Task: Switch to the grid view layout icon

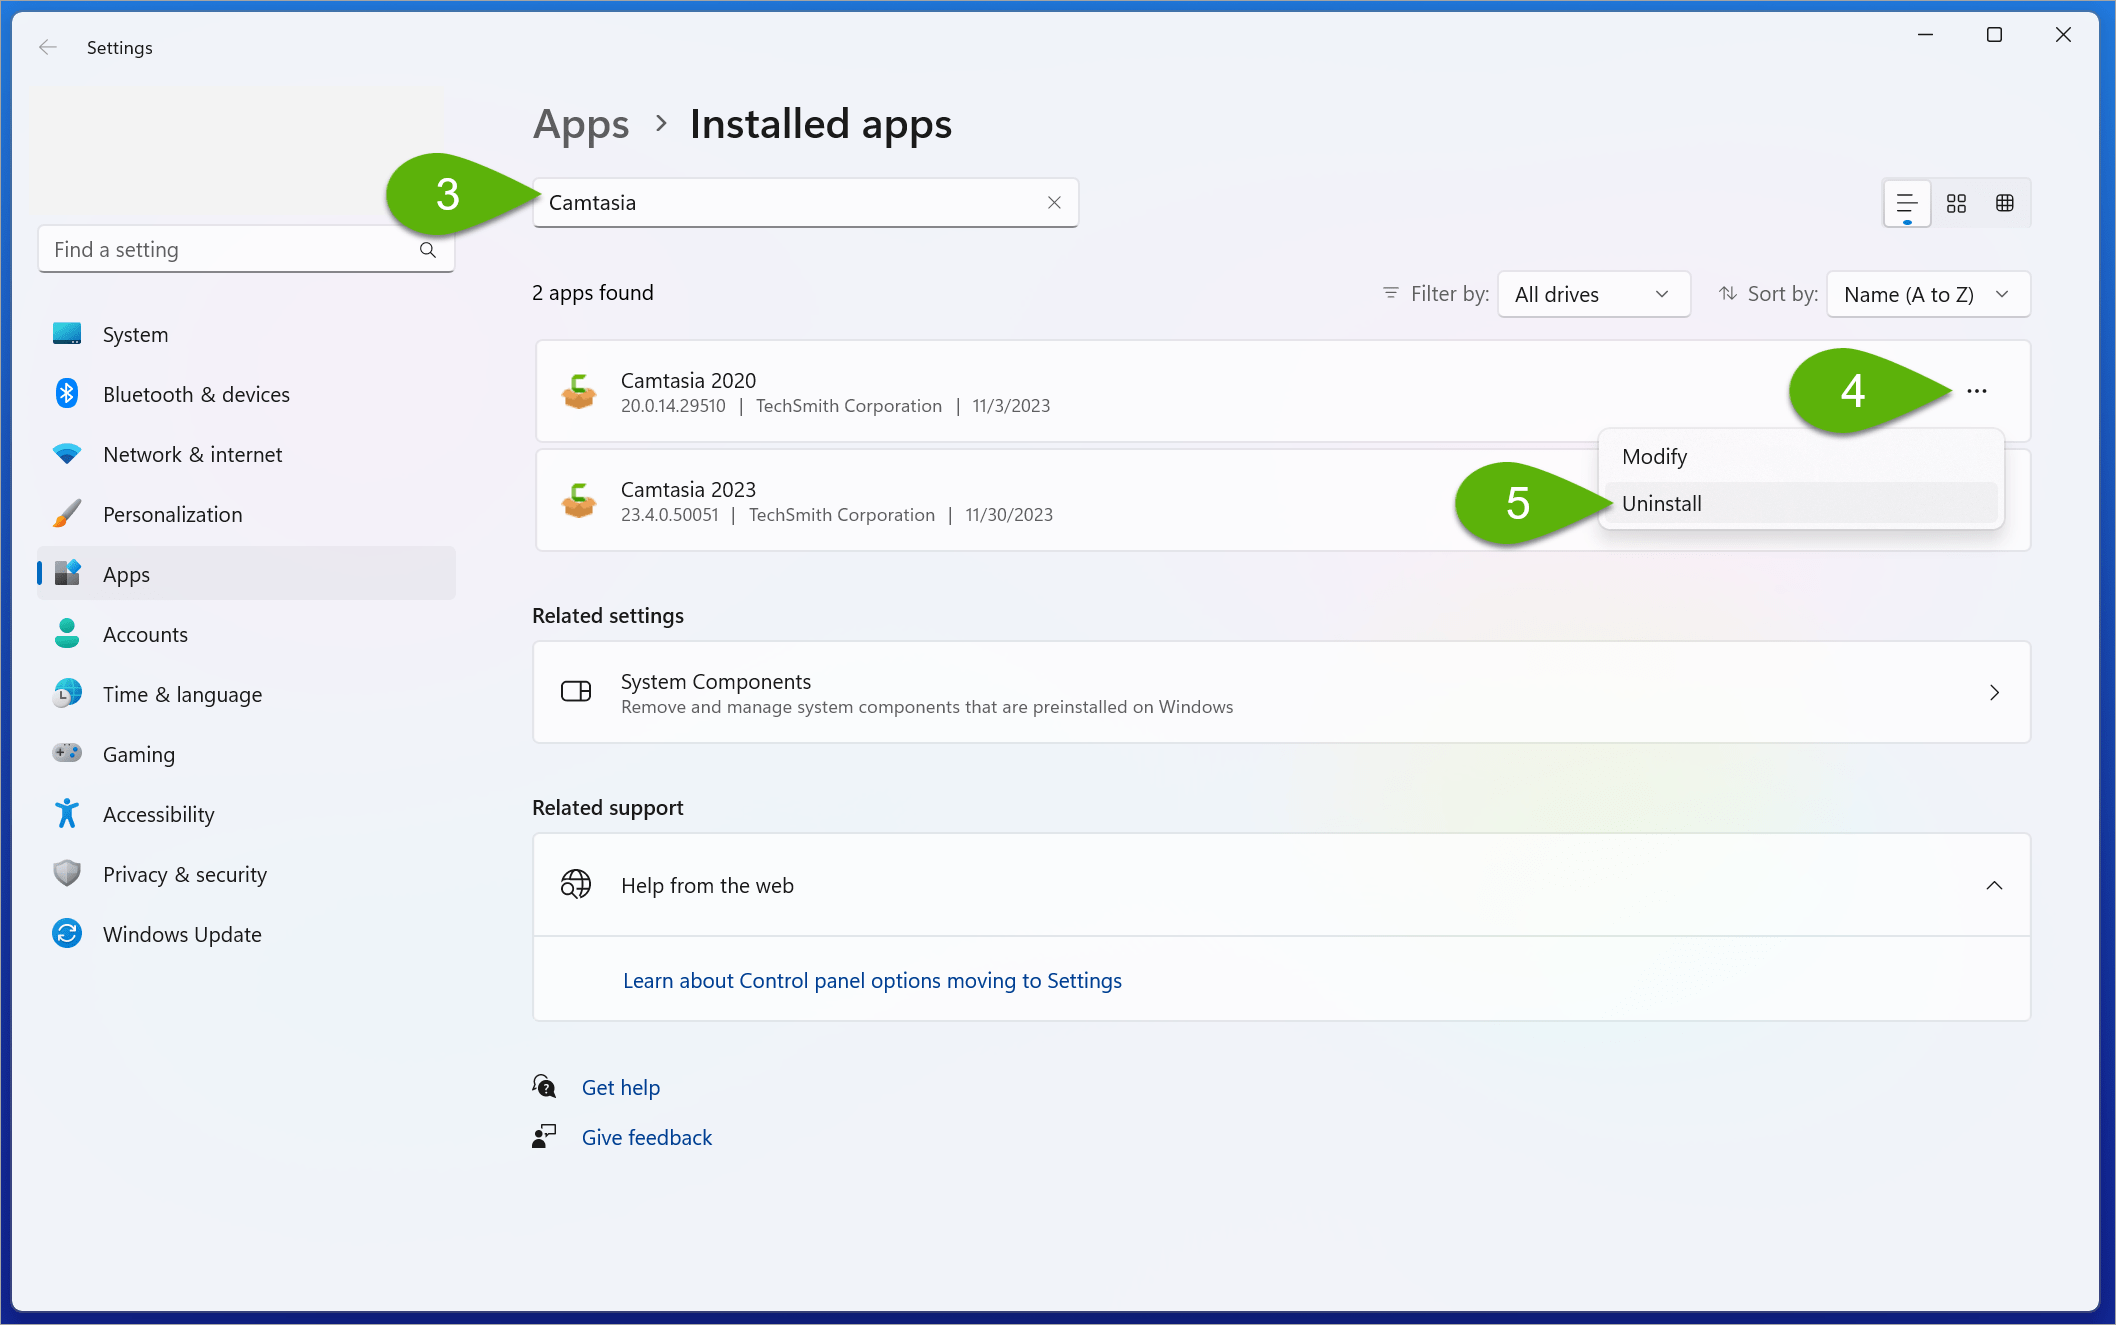Action: click(x=1956, y=204)
